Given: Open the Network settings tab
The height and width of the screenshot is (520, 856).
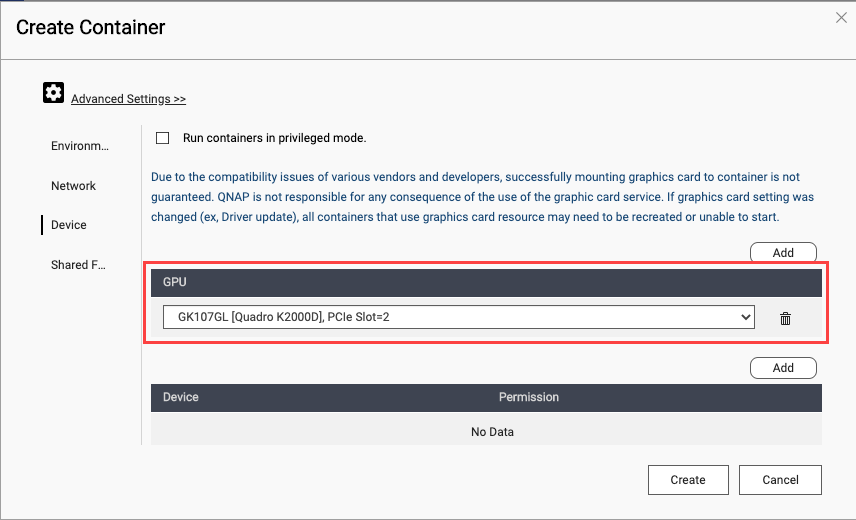Looking at the screenshot, I should (74, 186).
